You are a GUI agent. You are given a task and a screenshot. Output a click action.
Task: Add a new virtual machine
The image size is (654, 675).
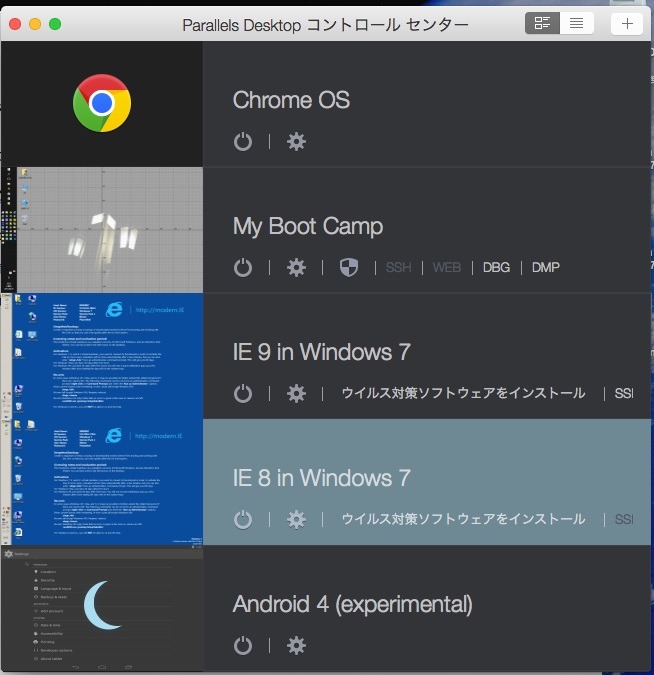pyautogui.click(x=627, y=23)
